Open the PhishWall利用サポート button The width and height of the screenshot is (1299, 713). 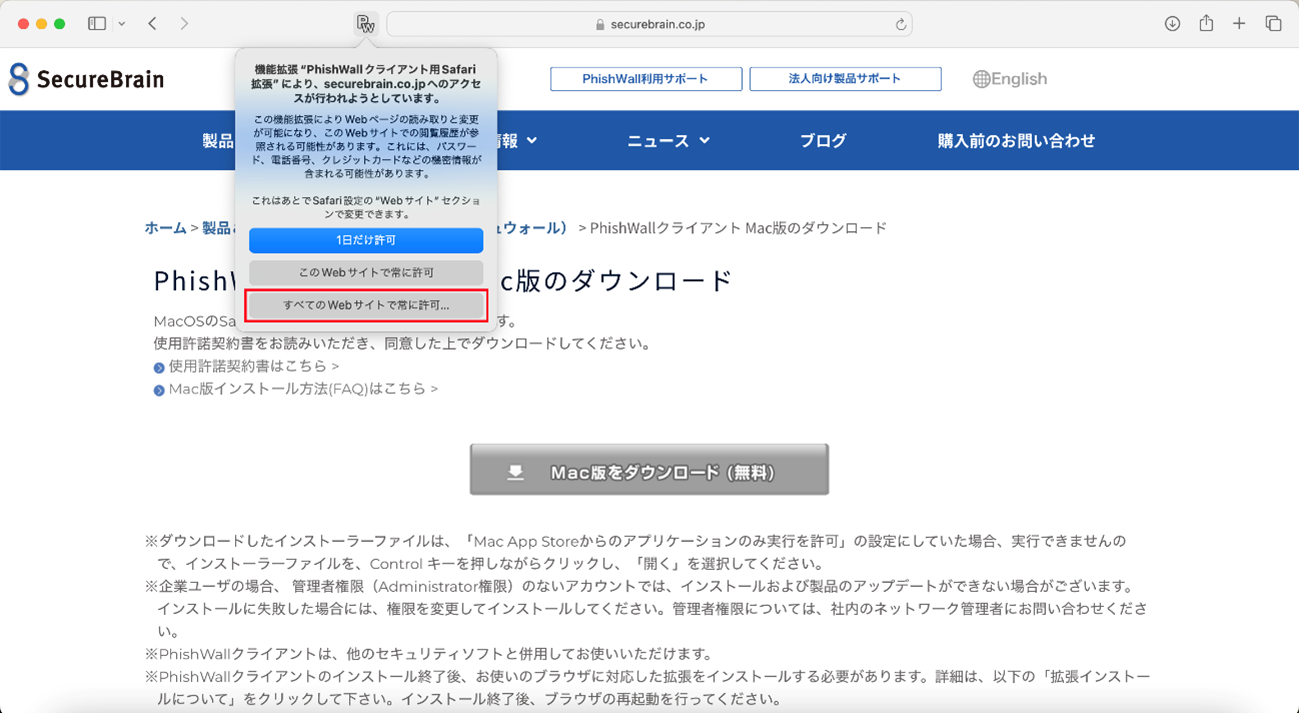point(646,79)
